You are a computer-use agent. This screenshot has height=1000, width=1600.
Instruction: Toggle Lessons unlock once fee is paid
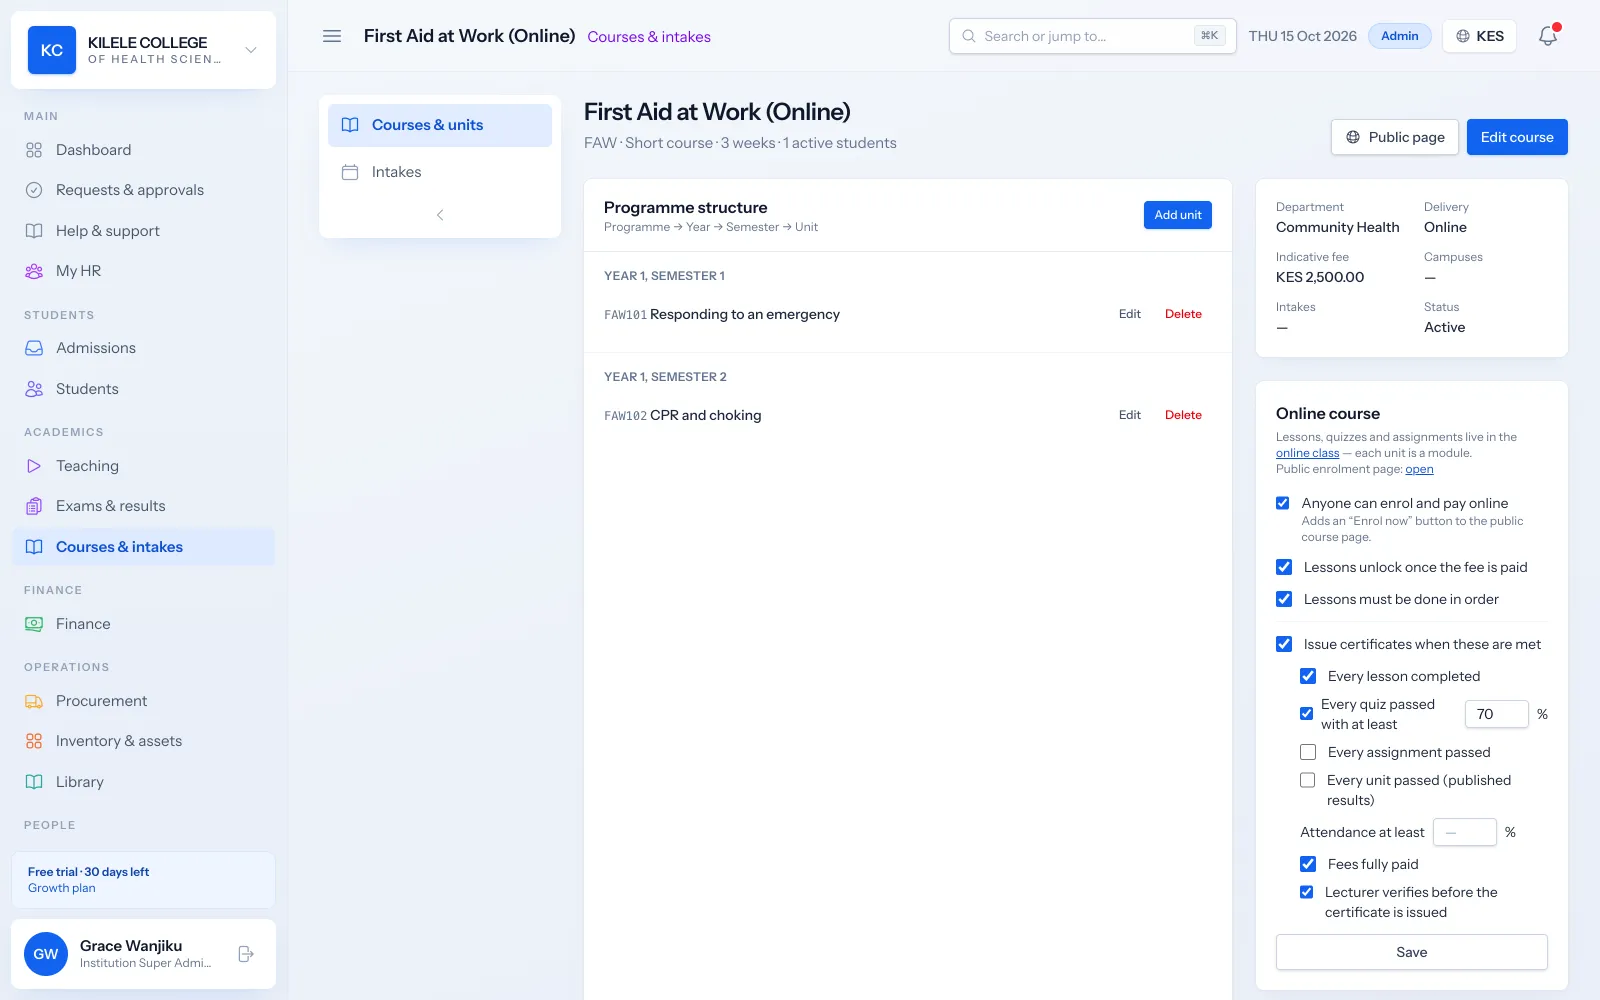(1284, 567)
